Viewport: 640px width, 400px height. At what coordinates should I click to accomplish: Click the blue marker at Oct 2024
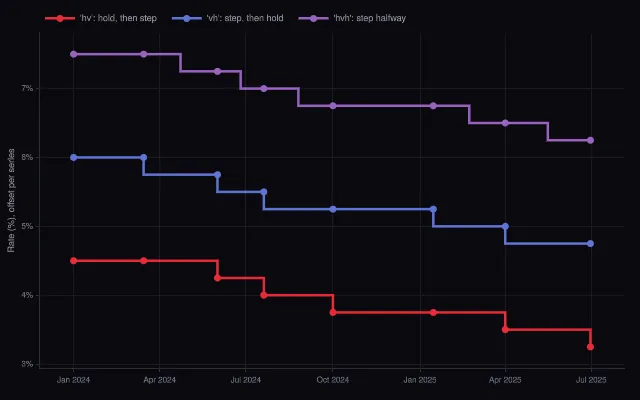[333, 209]
